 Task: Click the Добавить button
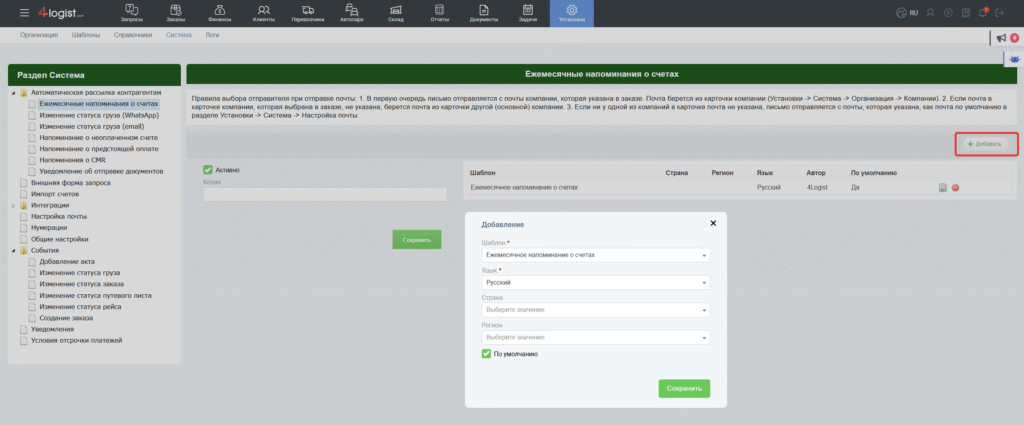(985, 145)
